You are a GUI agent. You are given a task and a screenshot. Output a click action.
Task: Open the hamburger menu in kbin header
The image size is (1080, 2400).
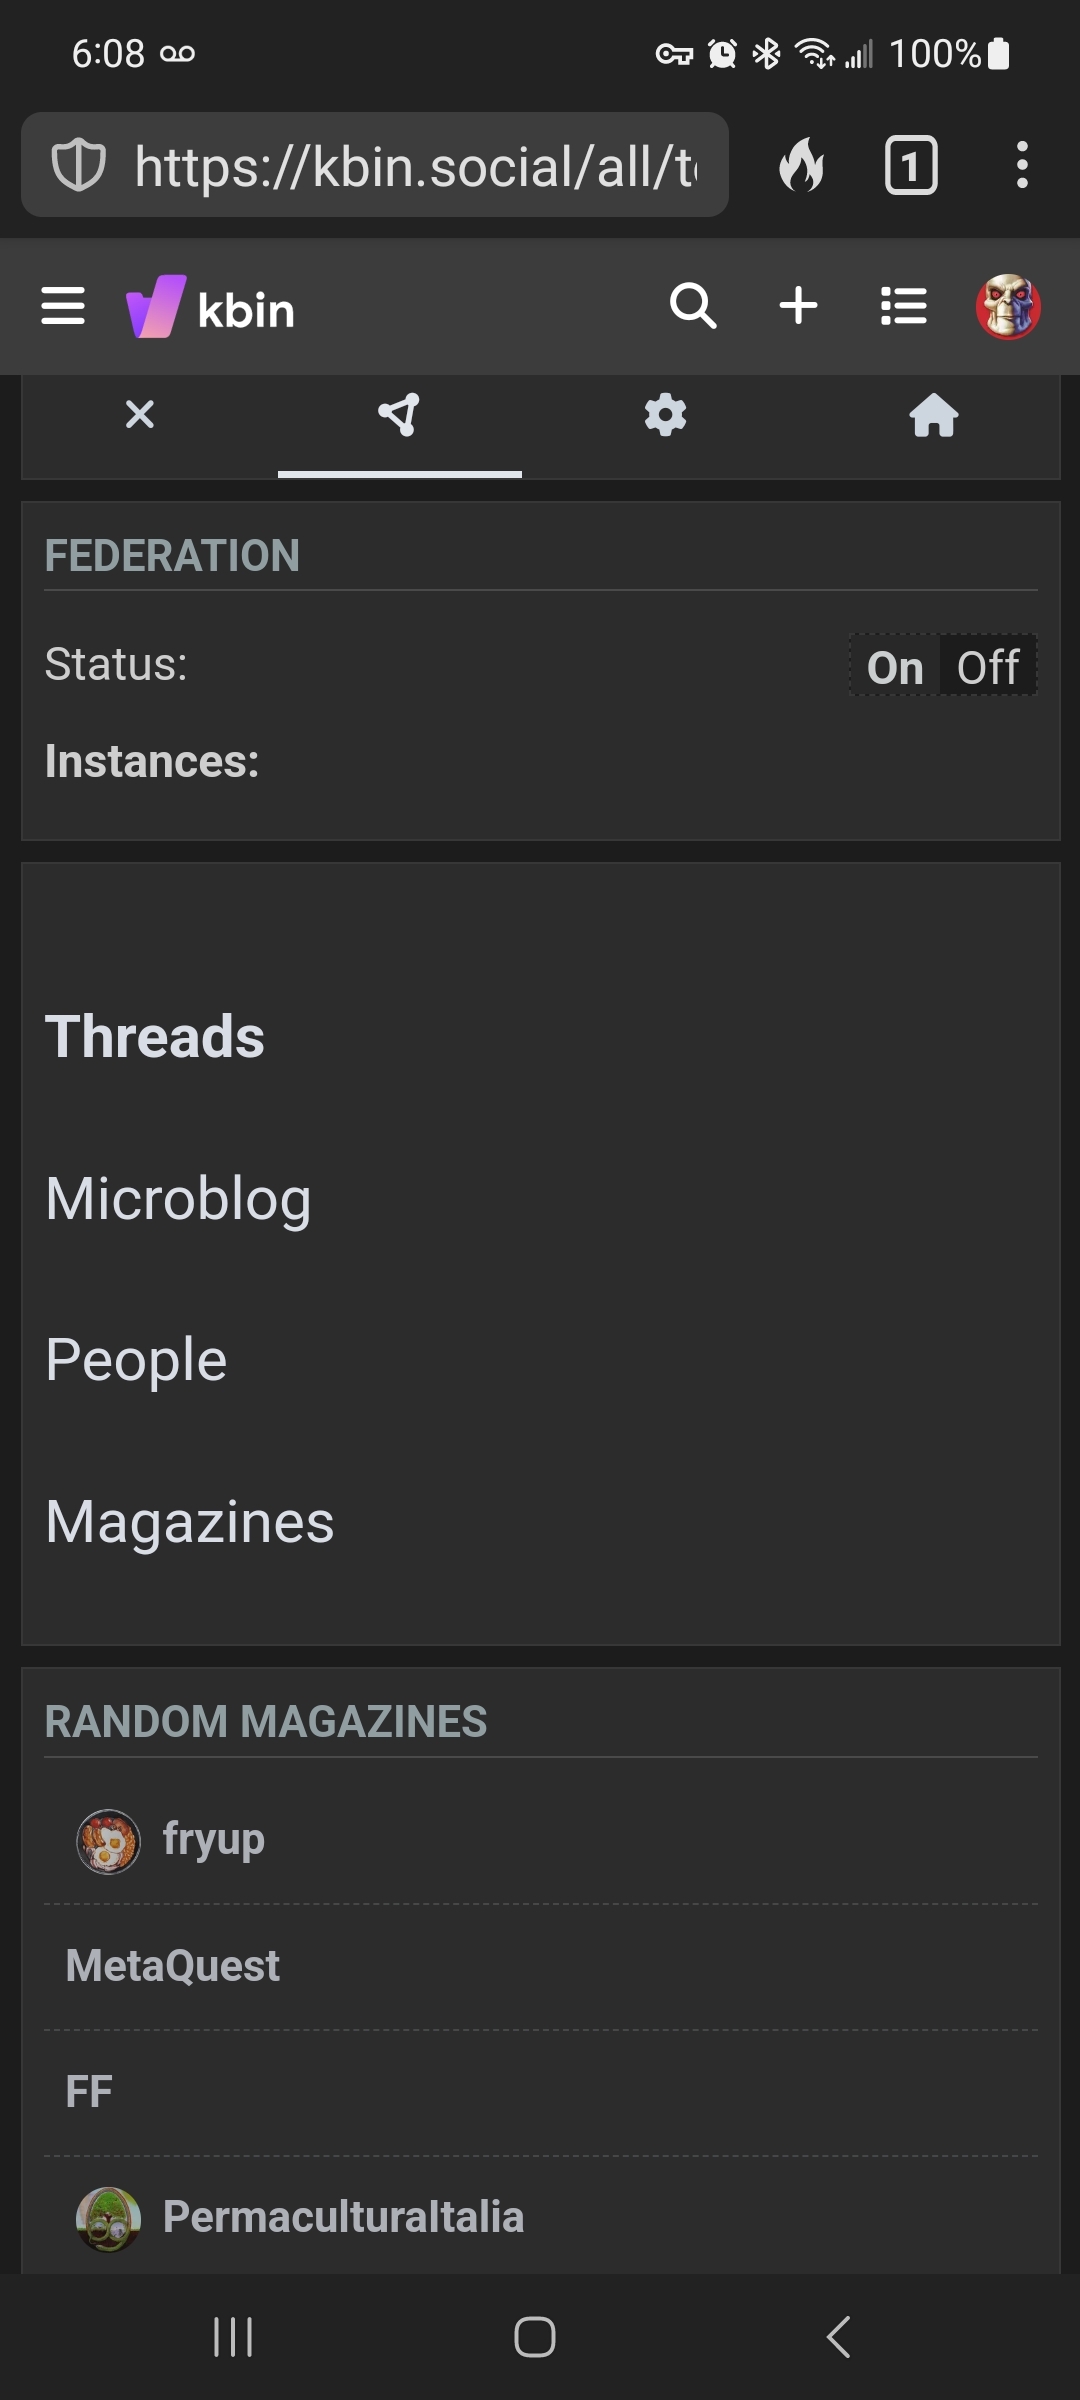[x=63, y=306]
